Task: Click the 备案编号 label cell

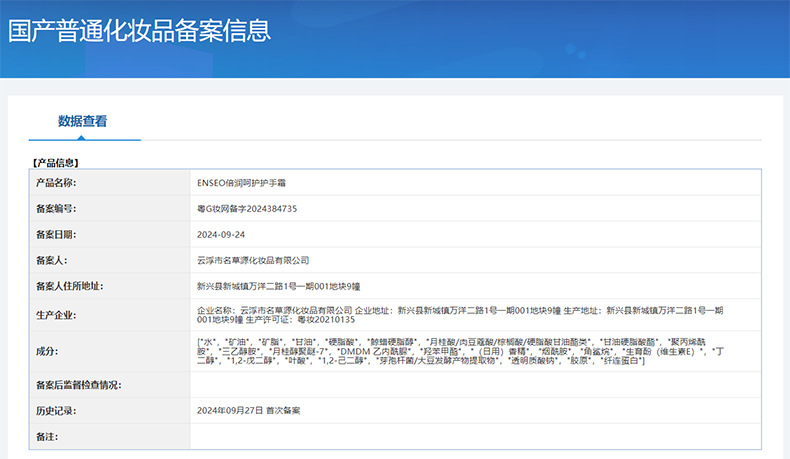Action: tap(110, 209)
